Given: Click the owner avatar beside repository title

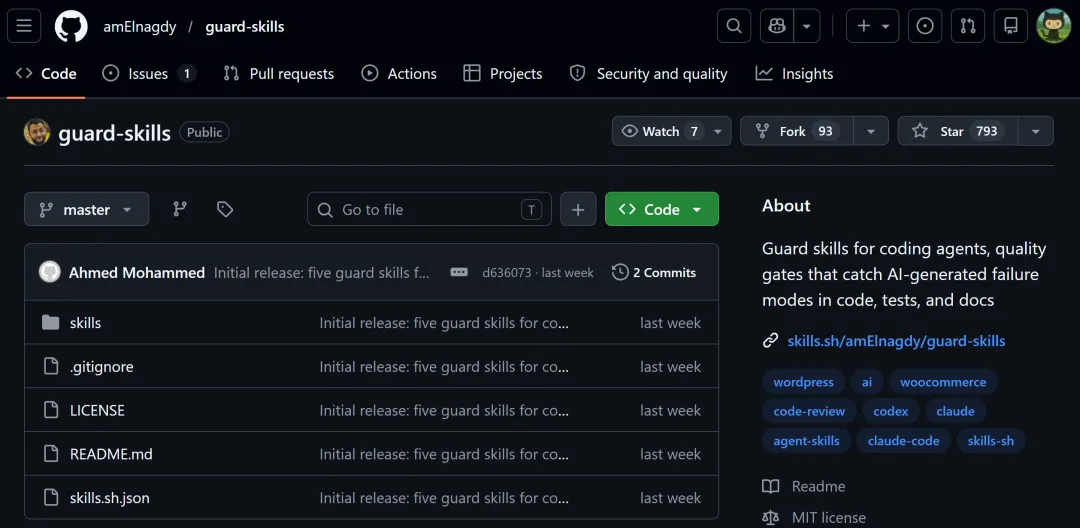Looking at the screenshot, I should coord(37,132).
